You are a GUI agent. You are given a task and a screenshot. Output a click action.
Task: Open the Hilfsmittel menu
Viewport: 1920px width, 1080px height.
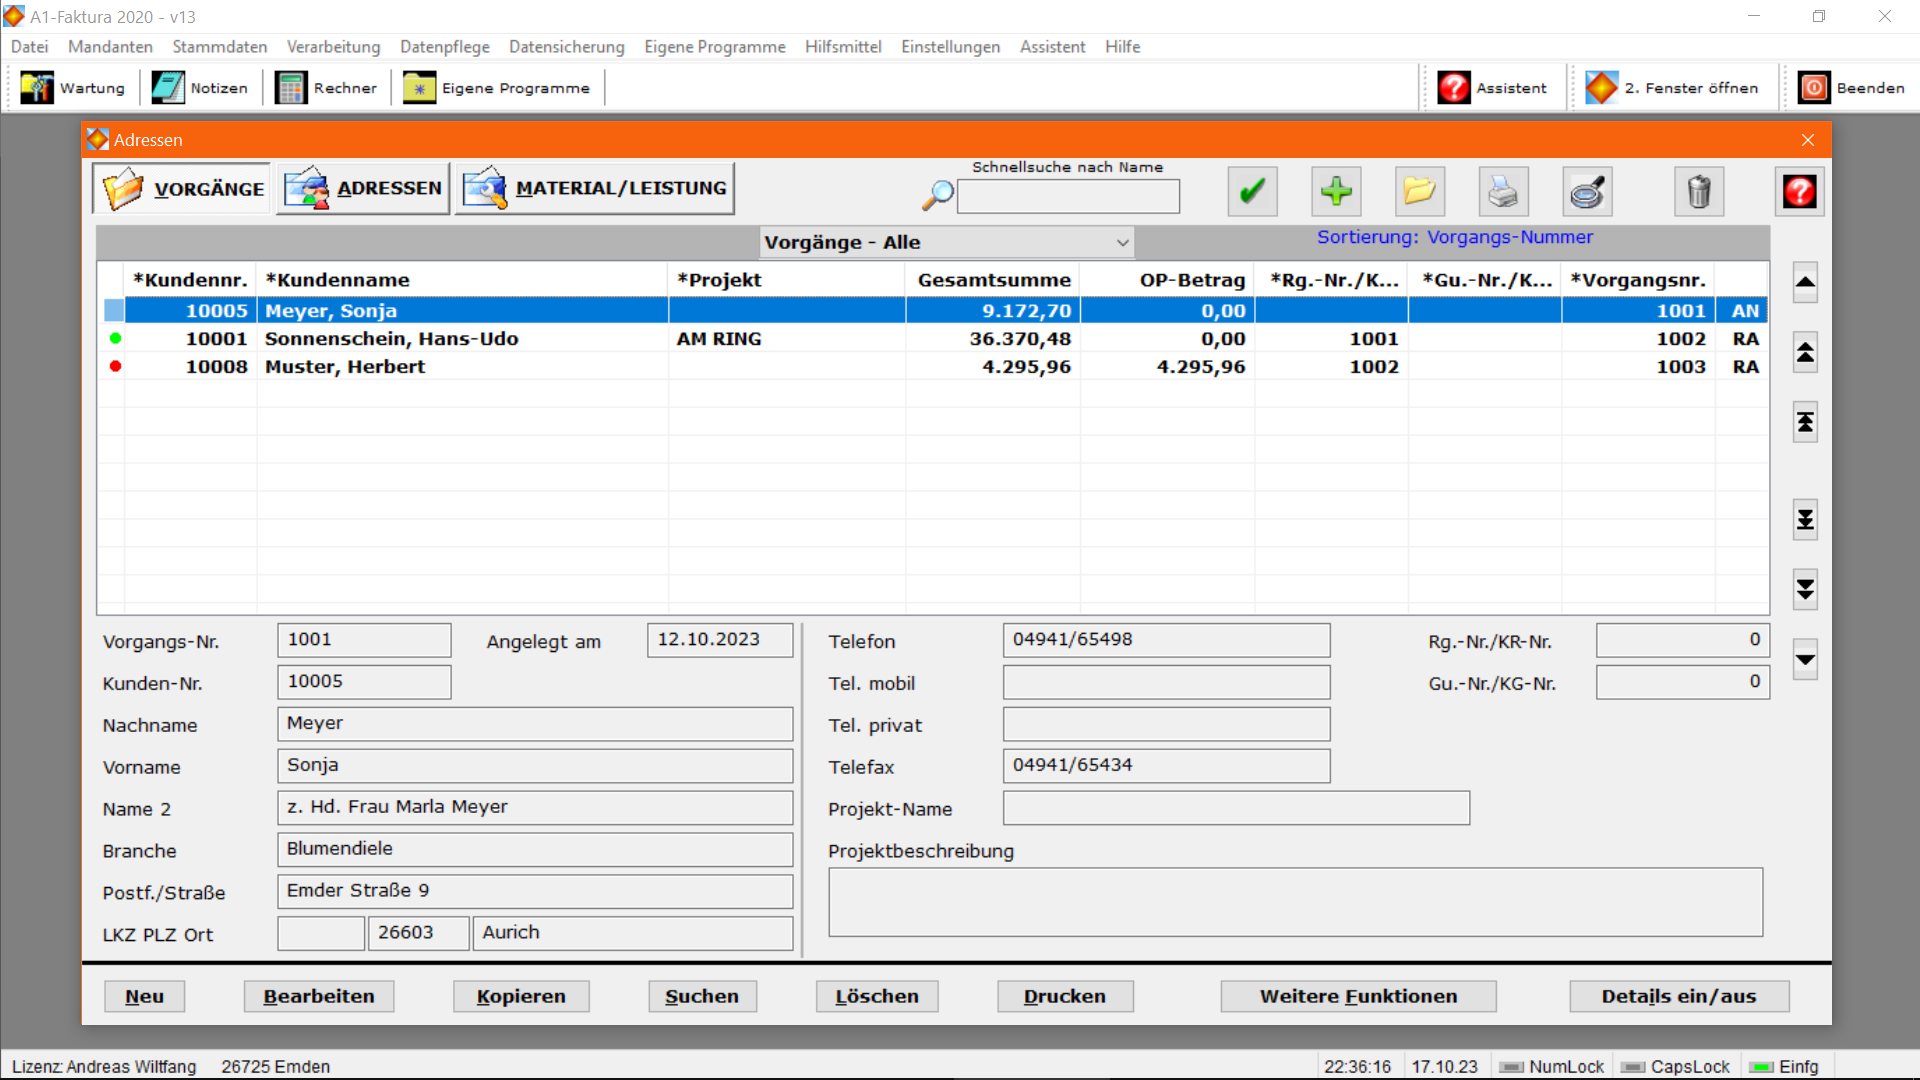(843, 47)
